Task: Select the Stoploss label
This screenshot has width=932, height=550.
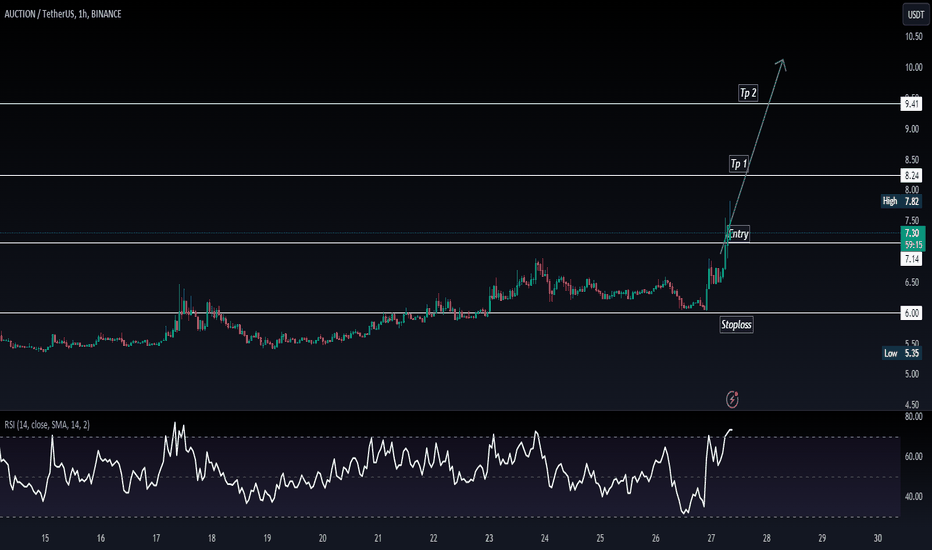Action: [x=736, y=325]
